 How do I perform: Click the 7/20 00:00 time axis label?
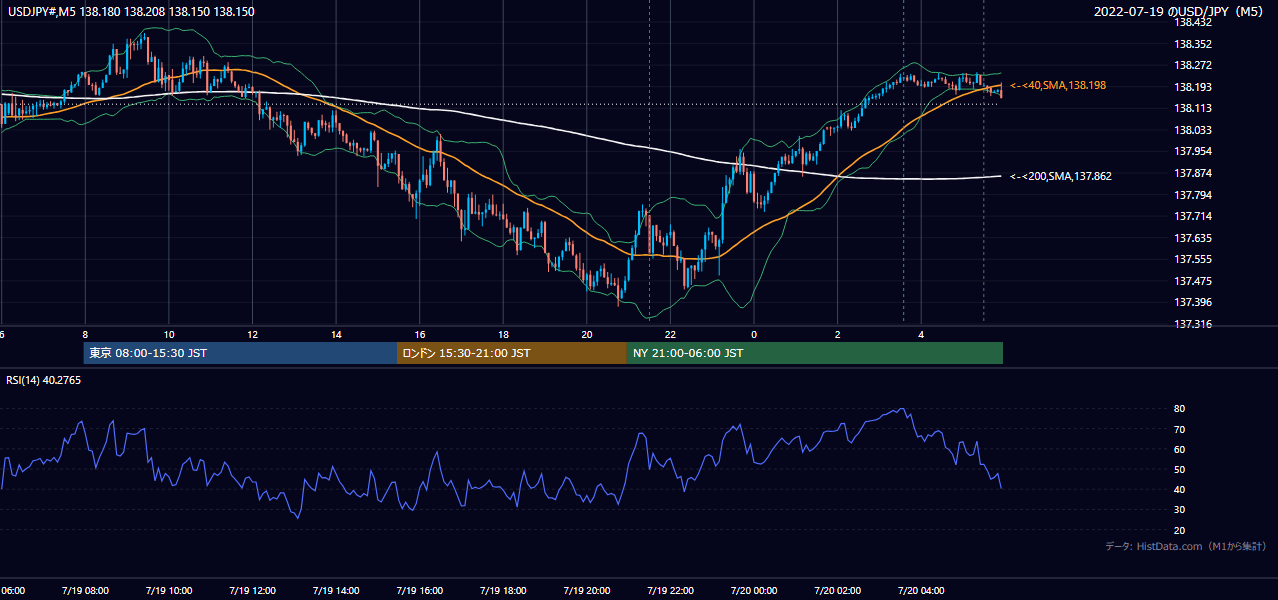click(x=754, y=591)
